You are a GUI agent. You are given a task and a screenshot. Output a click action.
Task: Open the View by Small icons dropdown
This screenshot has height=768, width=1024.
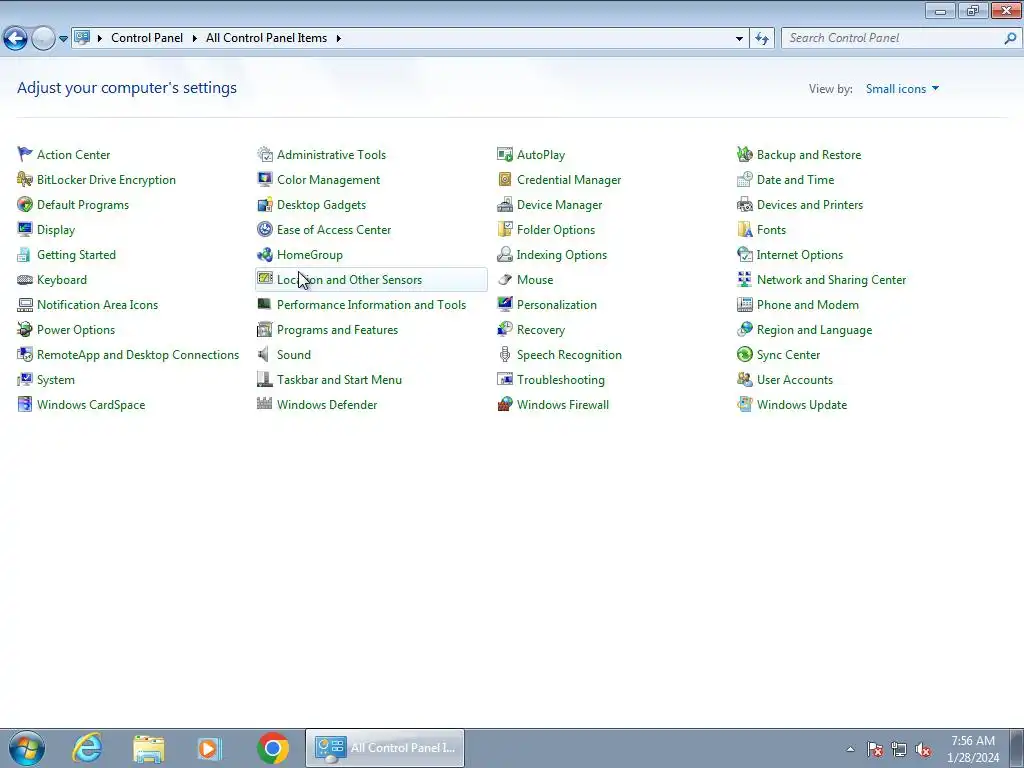(902, 89)
